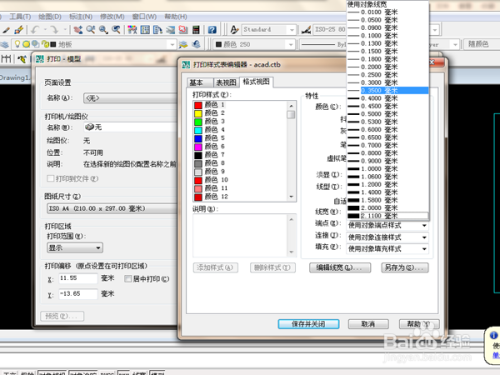Choose 1.0000 毫米 lineweight in the list
Screen dimensions: 500x375
[387, 169]
